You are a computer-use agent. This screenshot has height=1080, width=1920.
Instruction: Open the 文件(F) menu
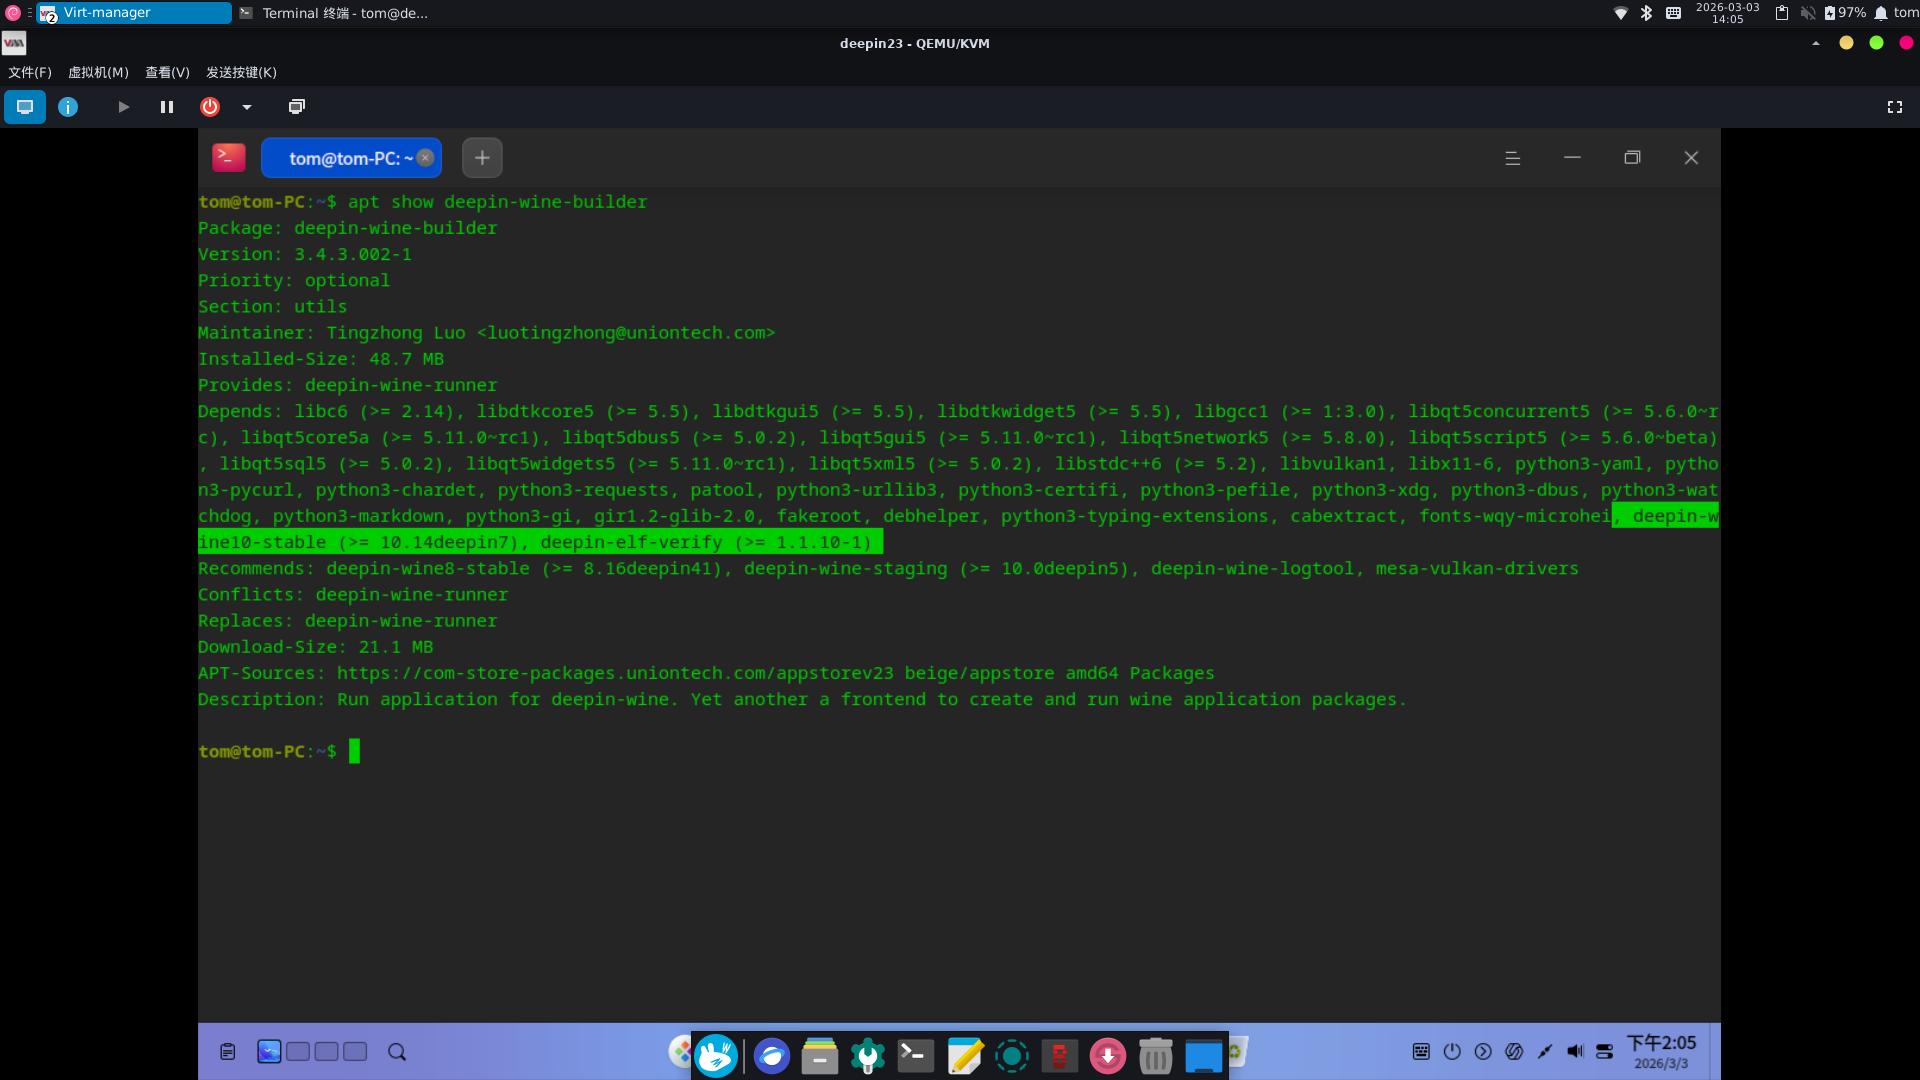point(30,72)
